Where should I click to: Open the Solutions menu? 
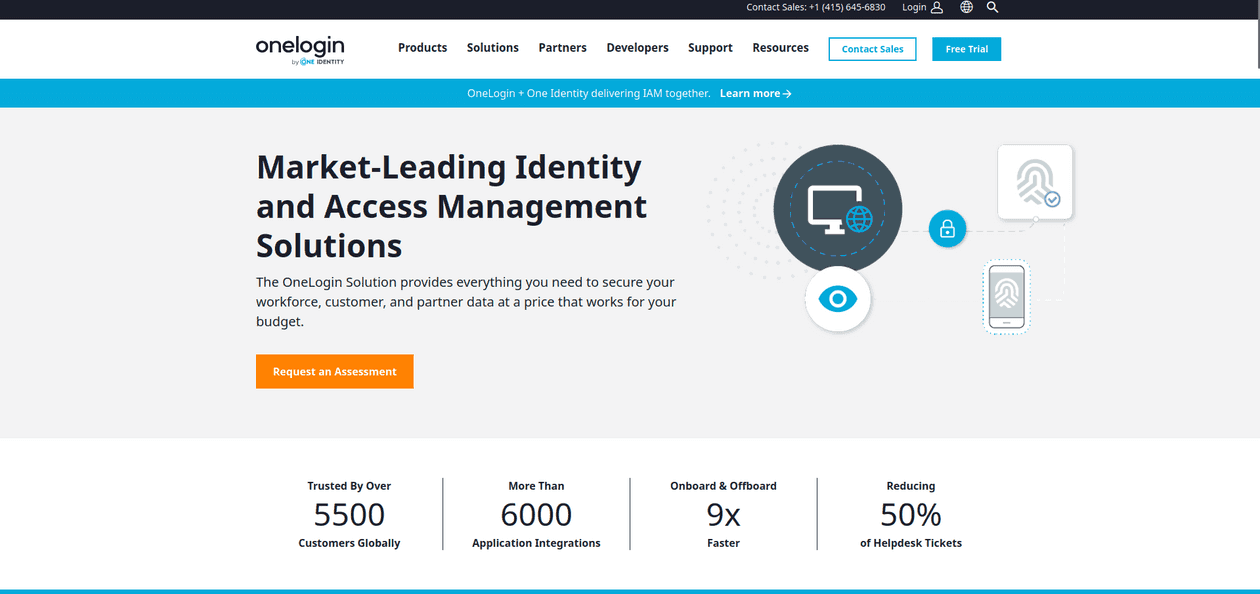point(492,47)
